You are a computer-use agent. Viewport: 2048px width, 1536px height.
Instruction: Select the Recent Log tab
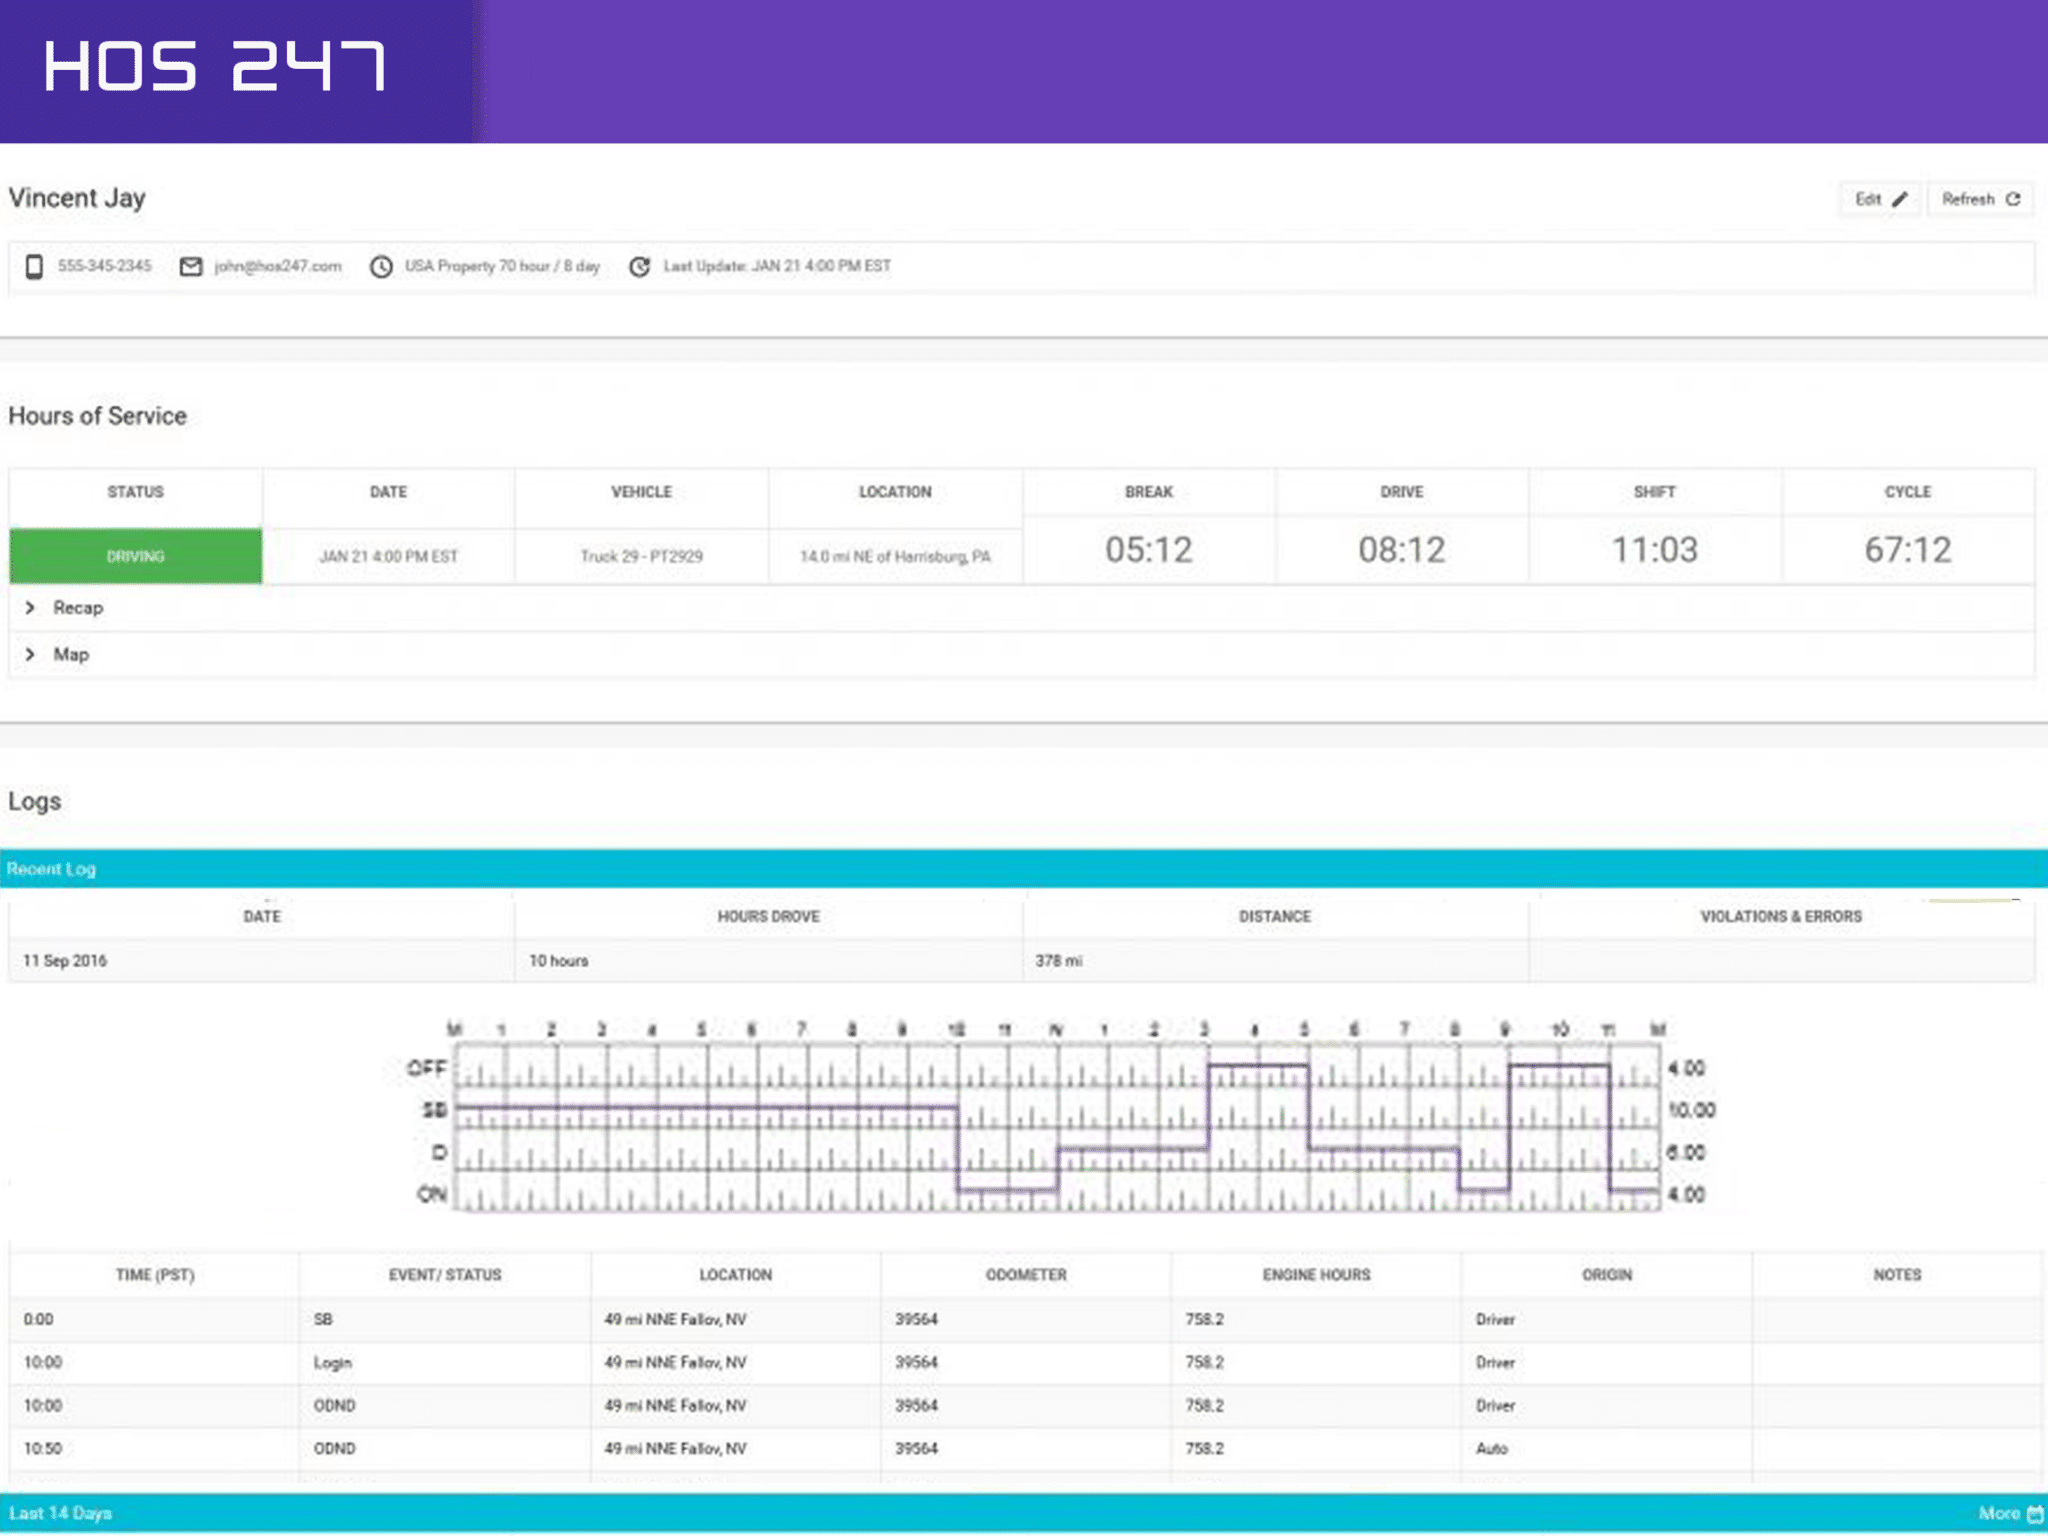tap(50, 868)
